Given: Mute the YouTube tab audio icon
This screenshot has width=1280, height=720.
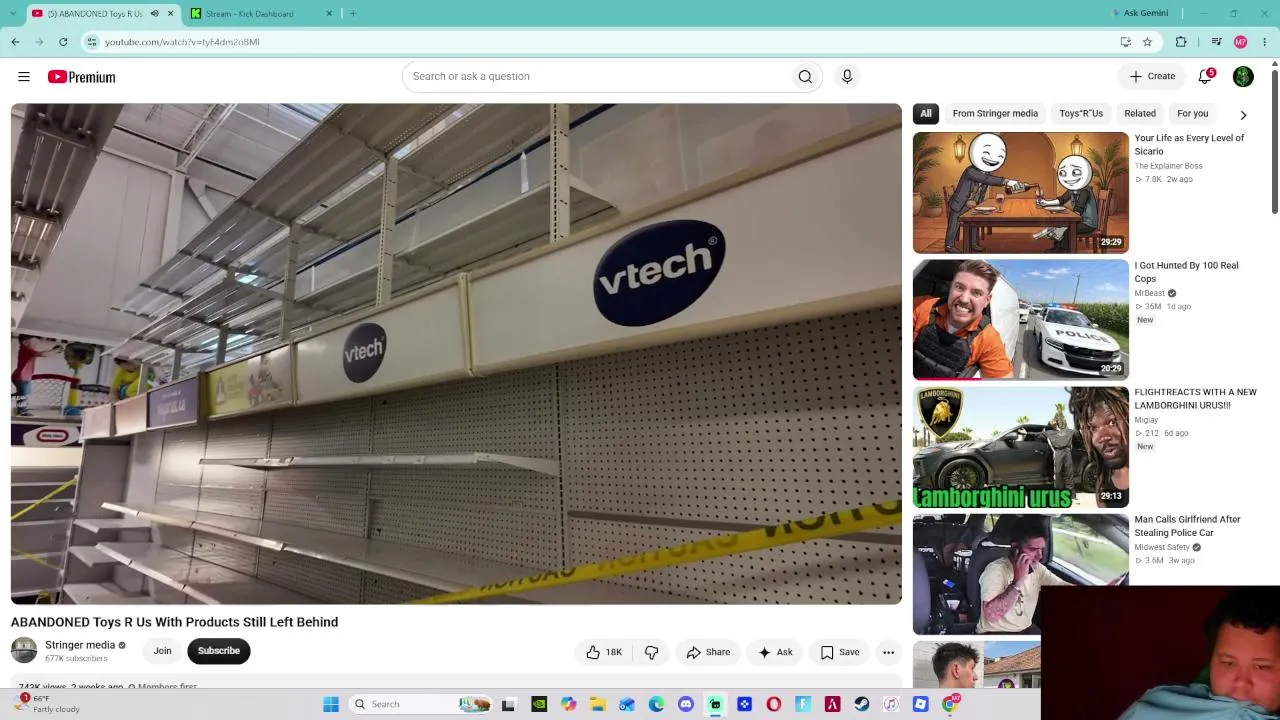Looking at the screenshot, I should tap(154, 13).
